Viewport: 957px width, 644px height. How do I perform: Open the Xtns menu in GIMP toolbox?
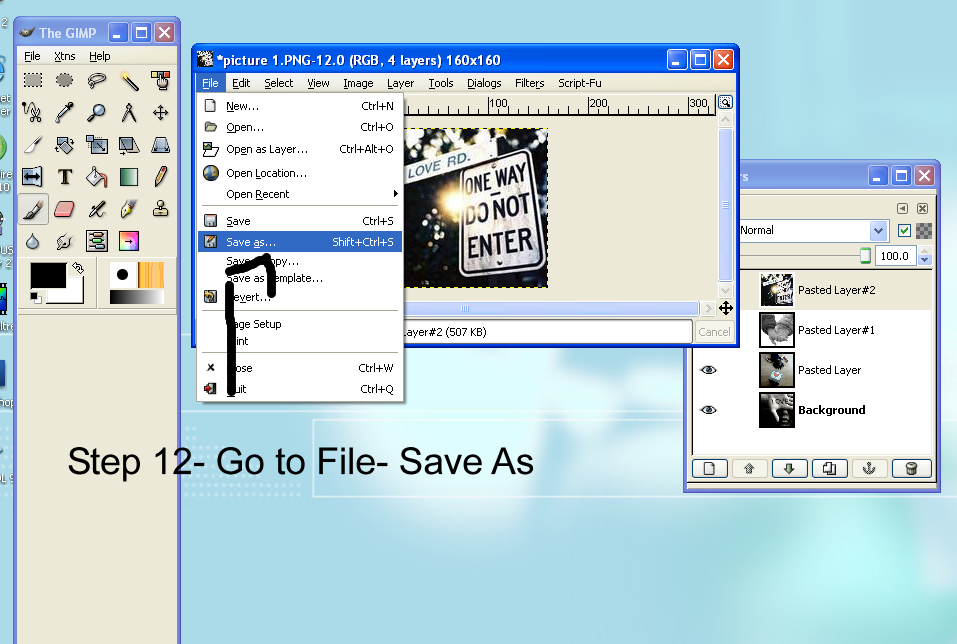point(65,56)
